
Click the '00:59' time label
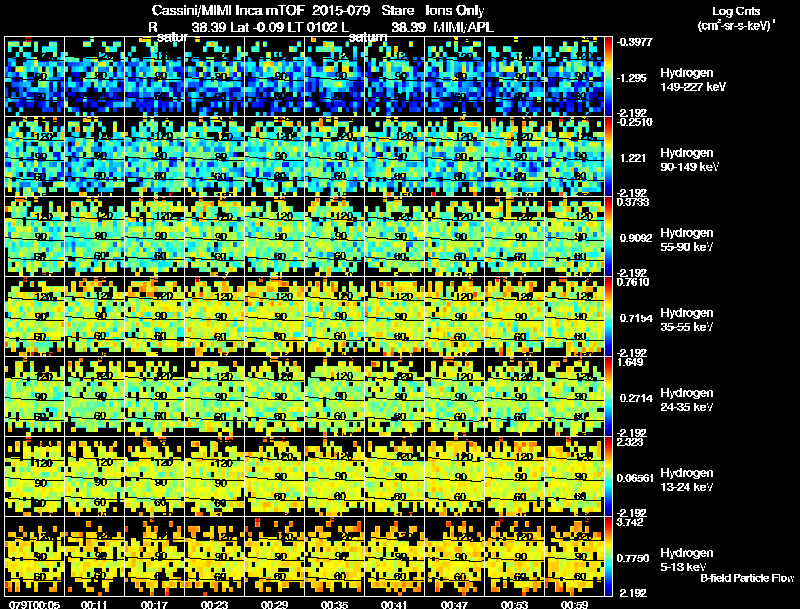pos(574,605)
